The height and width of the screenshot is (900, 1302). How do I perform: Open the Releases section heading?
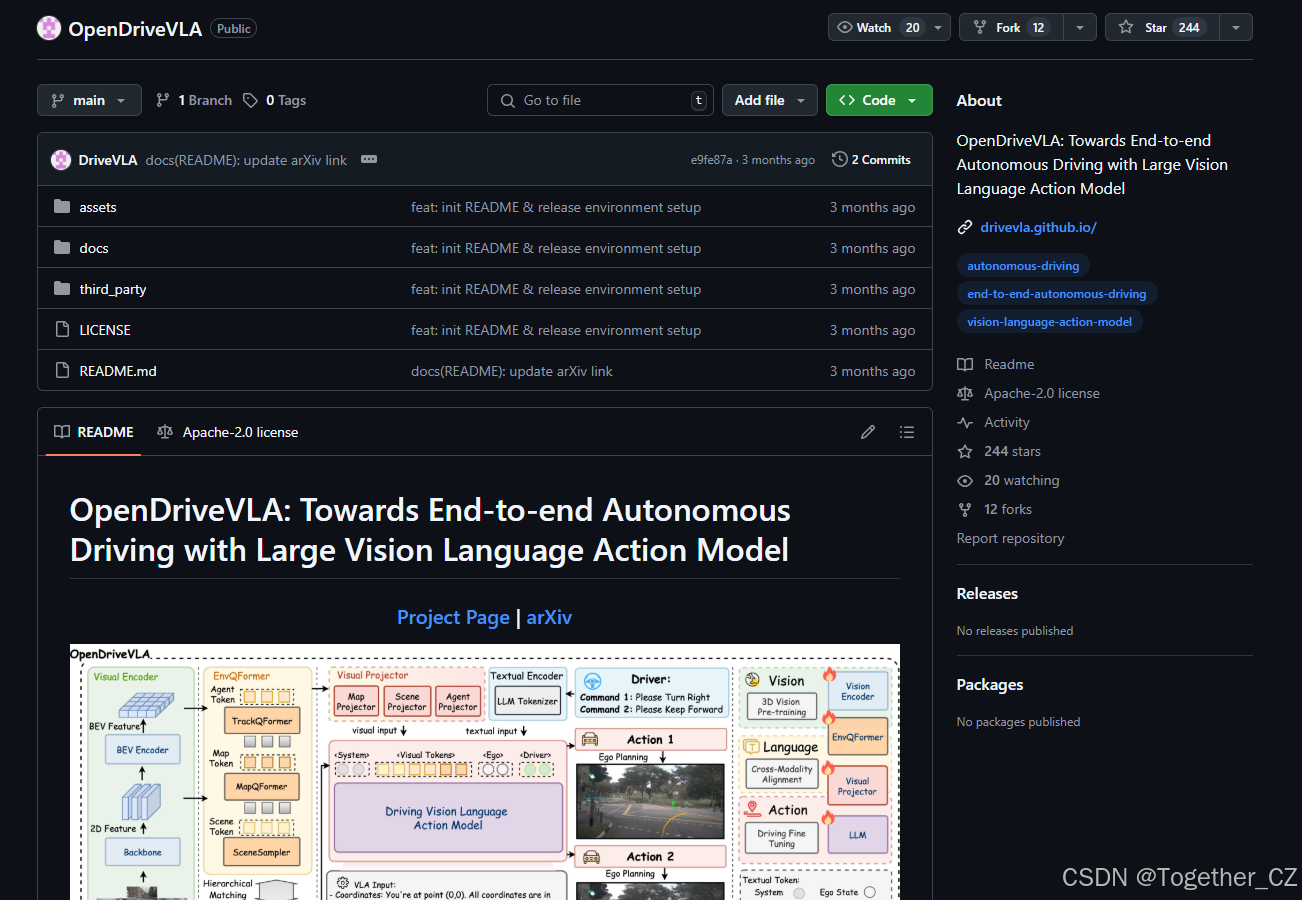[x=987, y=594]
